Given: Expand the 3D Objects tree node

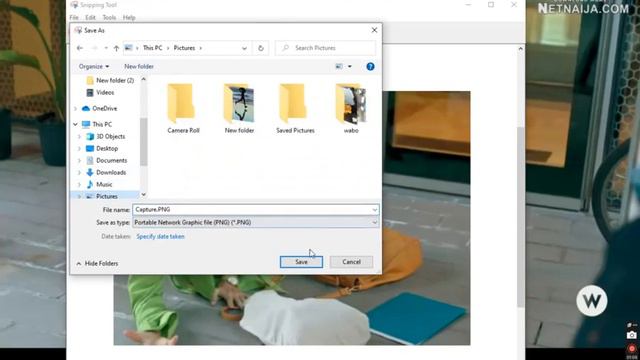Looking at the screenshot, I should point(79,136).
